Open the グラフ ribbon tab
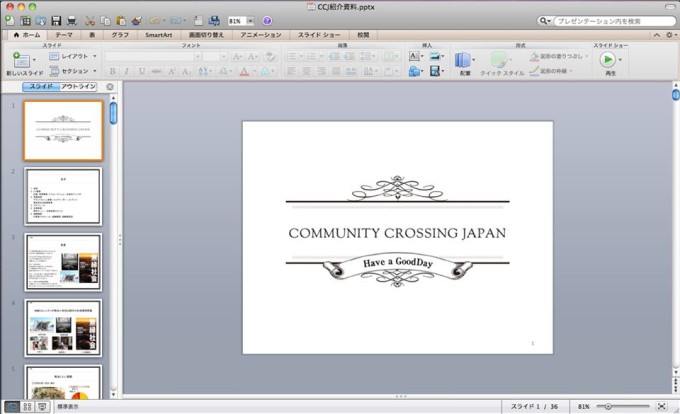This screenshot has width=680, height=414. pos(120,35)
